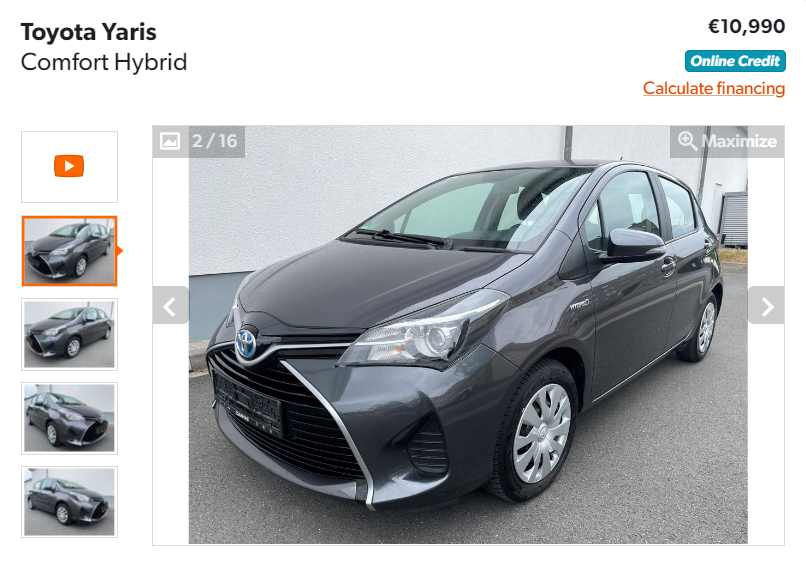Screen dimensions: 806x567
Task: Click the Toyota emblem on the car grille
Action: click(x=246, y=343)
